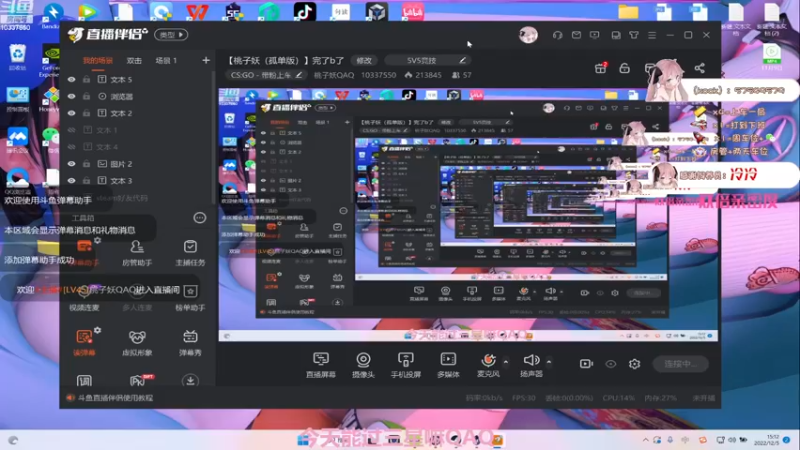Click the user avatar in the title bar
This screenshot has height=450, width=800.
528,35
